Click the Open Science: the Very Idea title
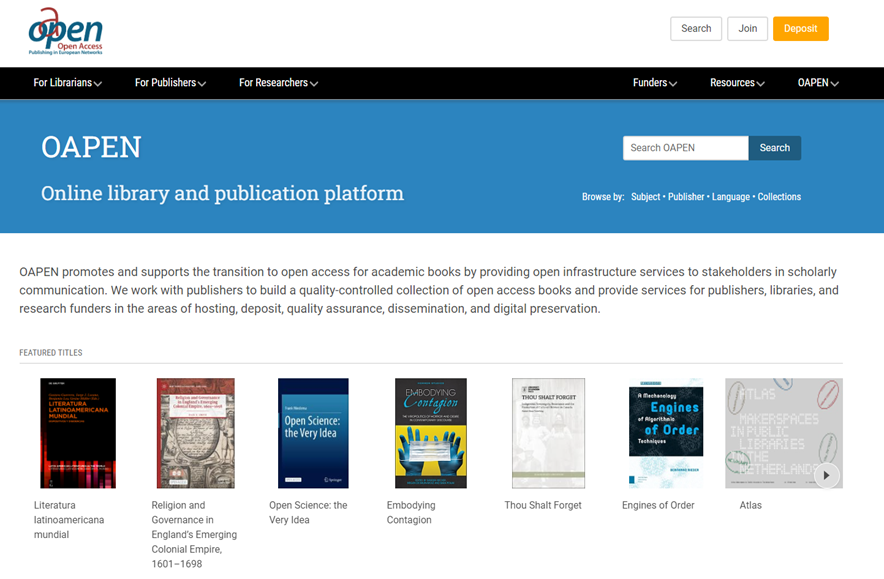 [x=308, y=512]
